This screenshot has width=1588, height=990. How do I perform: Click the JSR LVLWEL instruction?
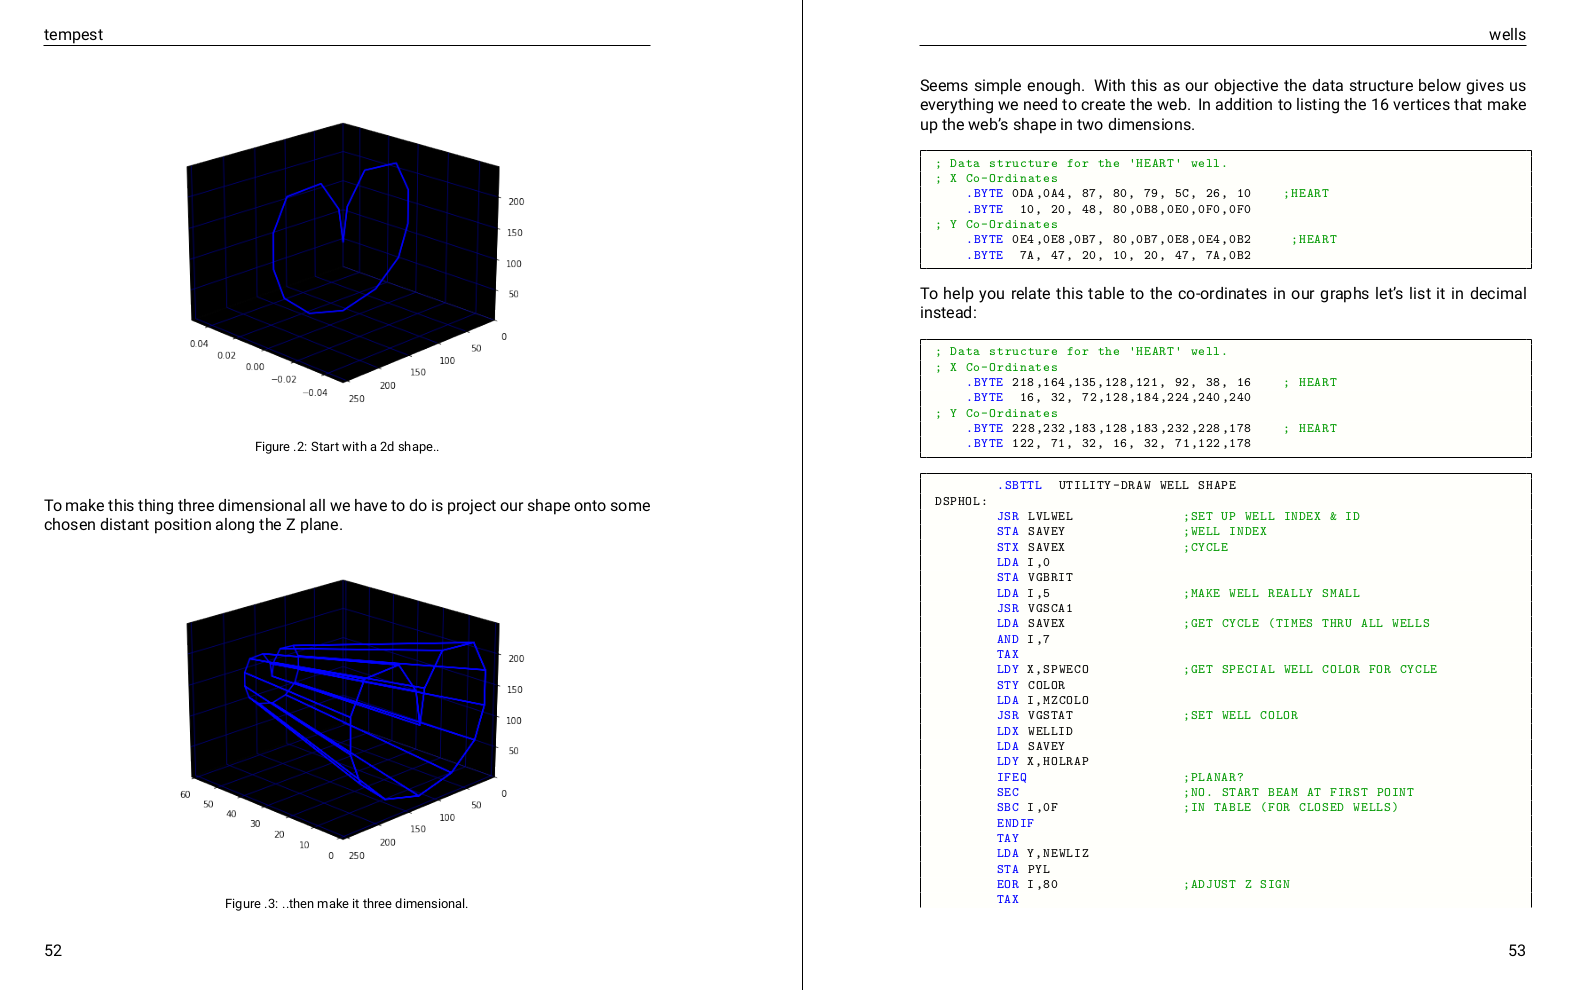tap(1034, 517)
